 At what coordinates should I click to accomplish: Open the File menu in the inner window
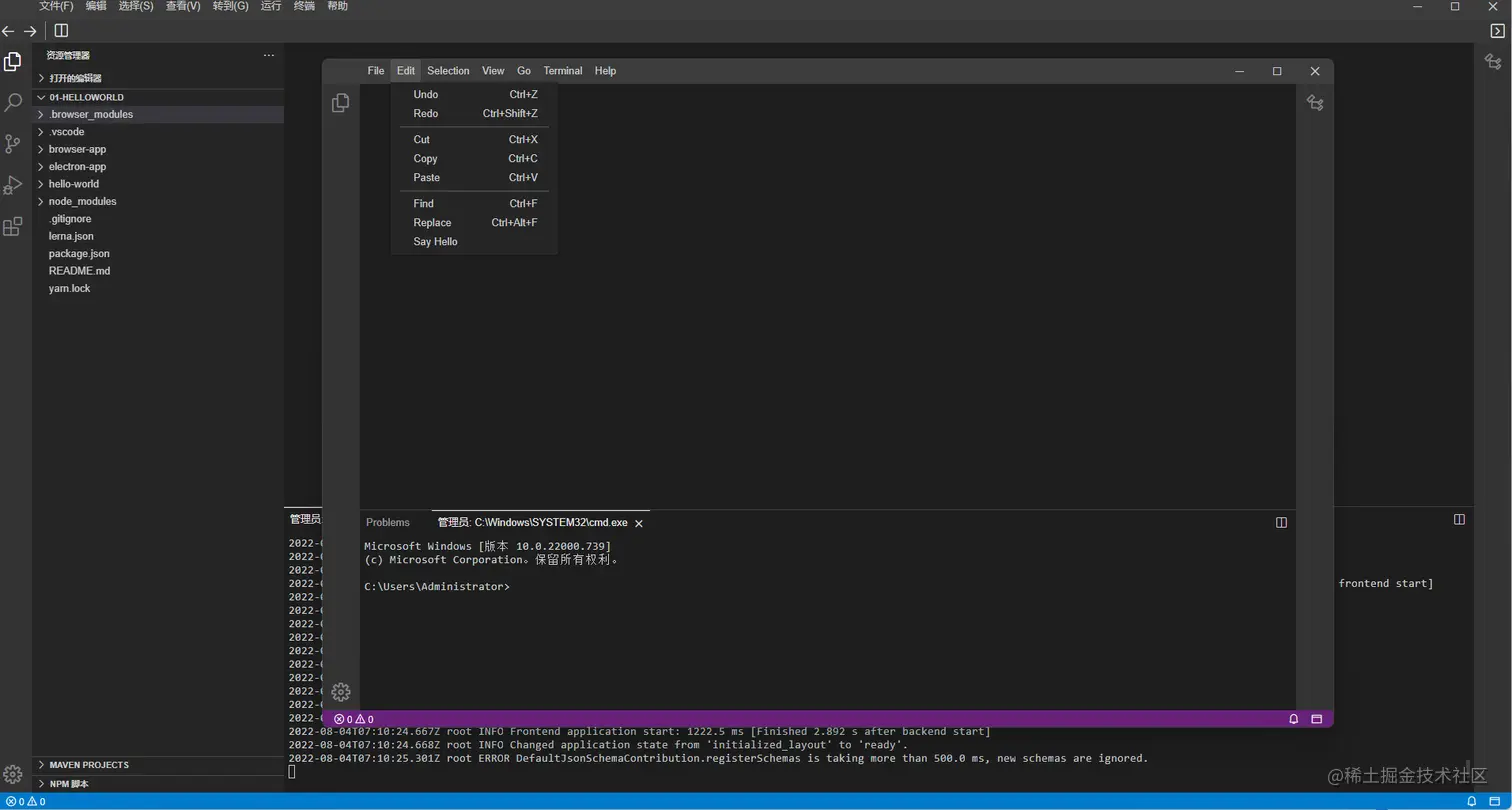tap(376, 71)
